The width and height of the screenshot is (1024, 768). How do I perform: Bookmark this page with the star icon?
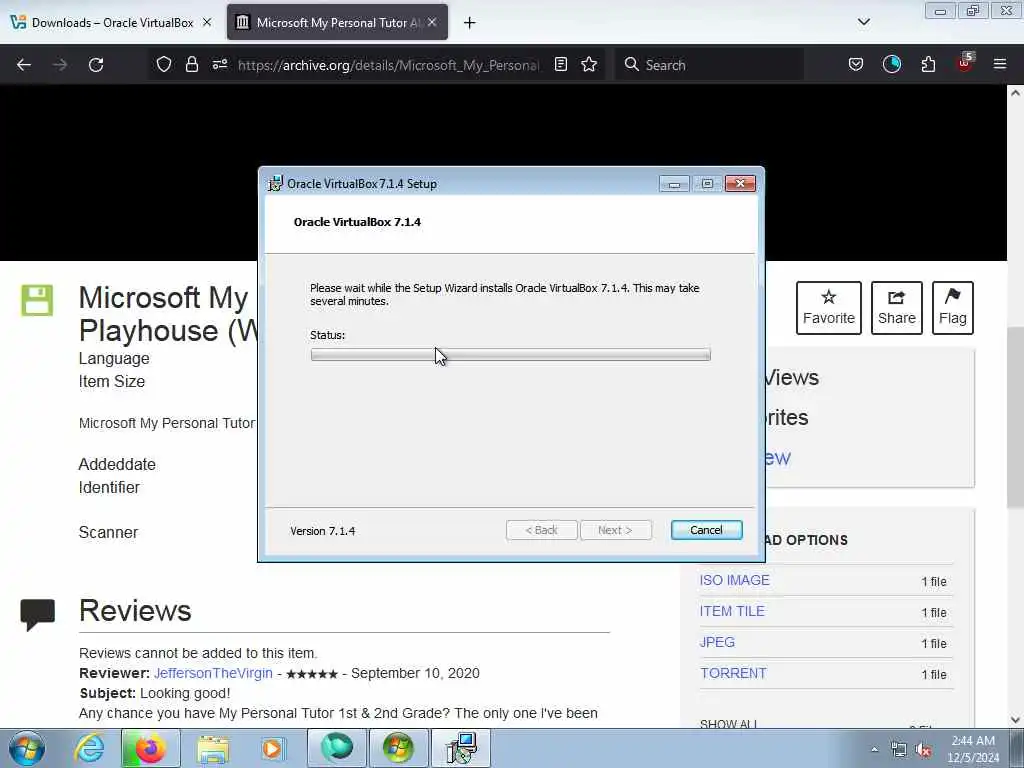[x=589, y=64]
